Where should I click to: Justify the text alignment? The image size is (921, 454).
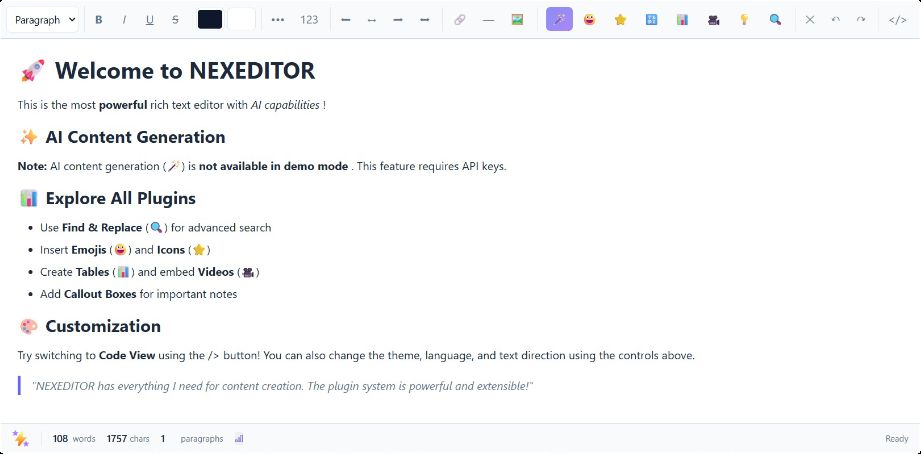click(425, 19)
